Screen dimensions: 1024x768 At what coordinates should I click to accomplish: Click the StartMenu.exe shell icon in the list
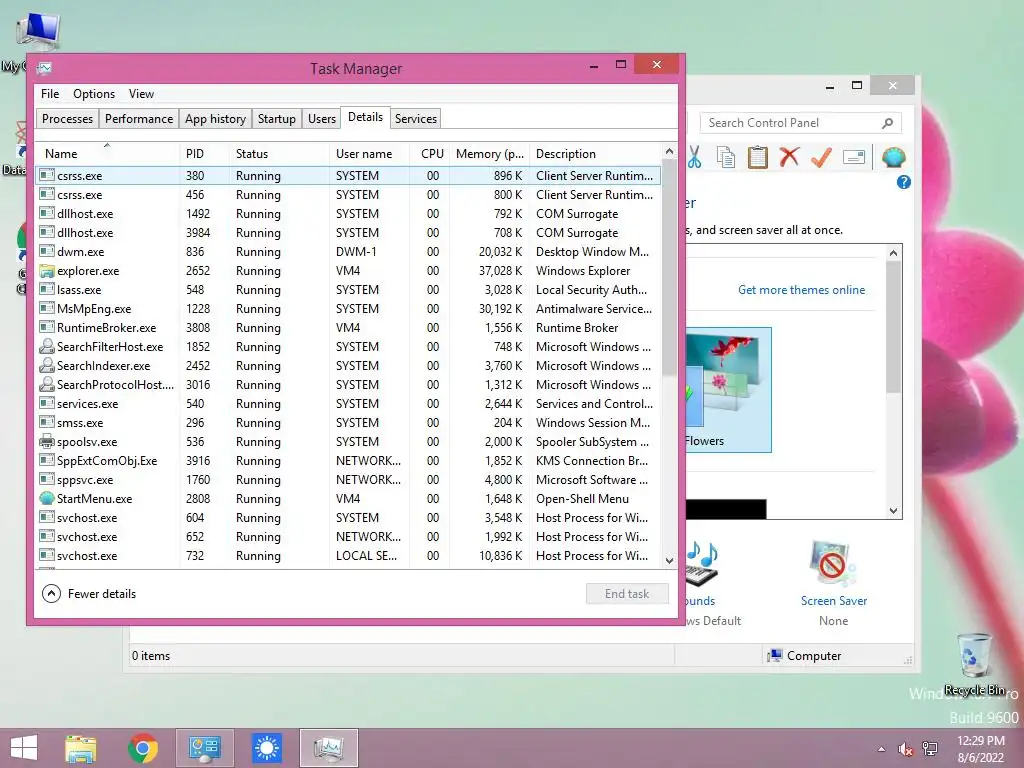click(x=46, y=498)
